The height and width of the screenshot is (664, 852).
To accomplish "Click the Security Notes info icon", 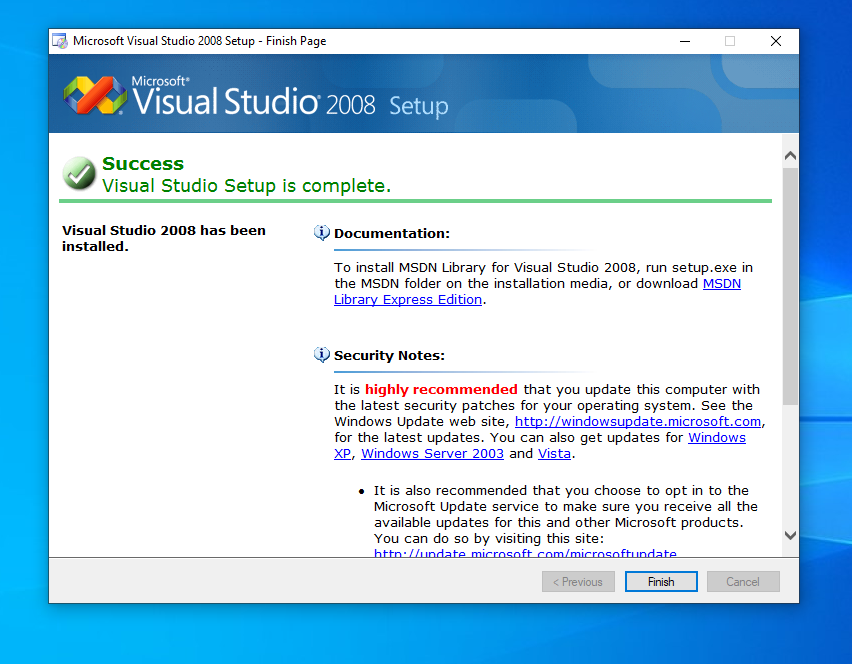I will [x=322, y=355].
